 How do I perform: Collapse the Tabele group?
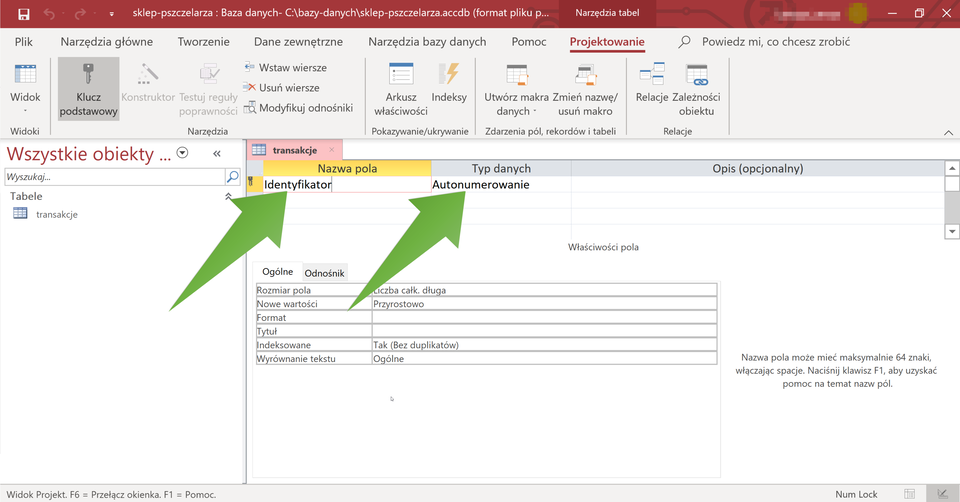[227, 197]
